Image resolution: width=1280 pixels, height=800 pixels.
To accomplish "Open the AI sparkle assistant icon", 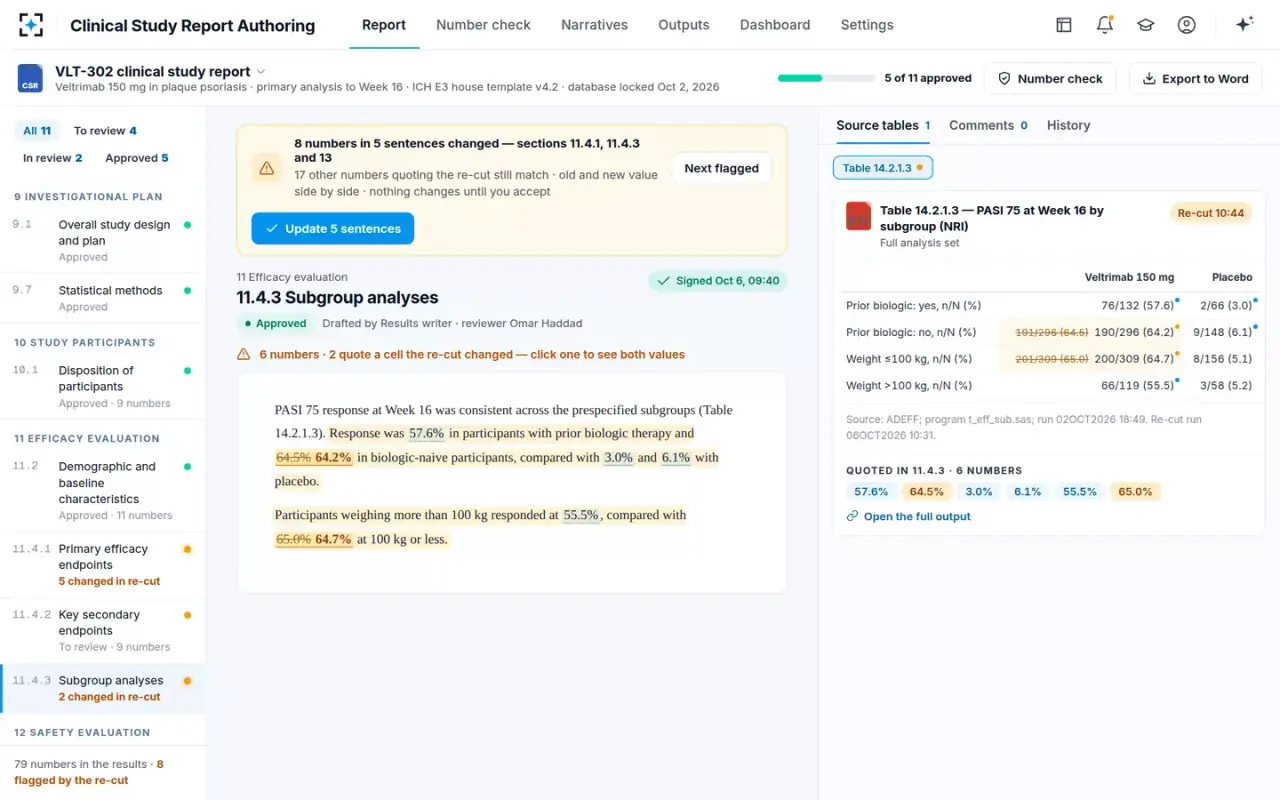I will coord(1245,25).
